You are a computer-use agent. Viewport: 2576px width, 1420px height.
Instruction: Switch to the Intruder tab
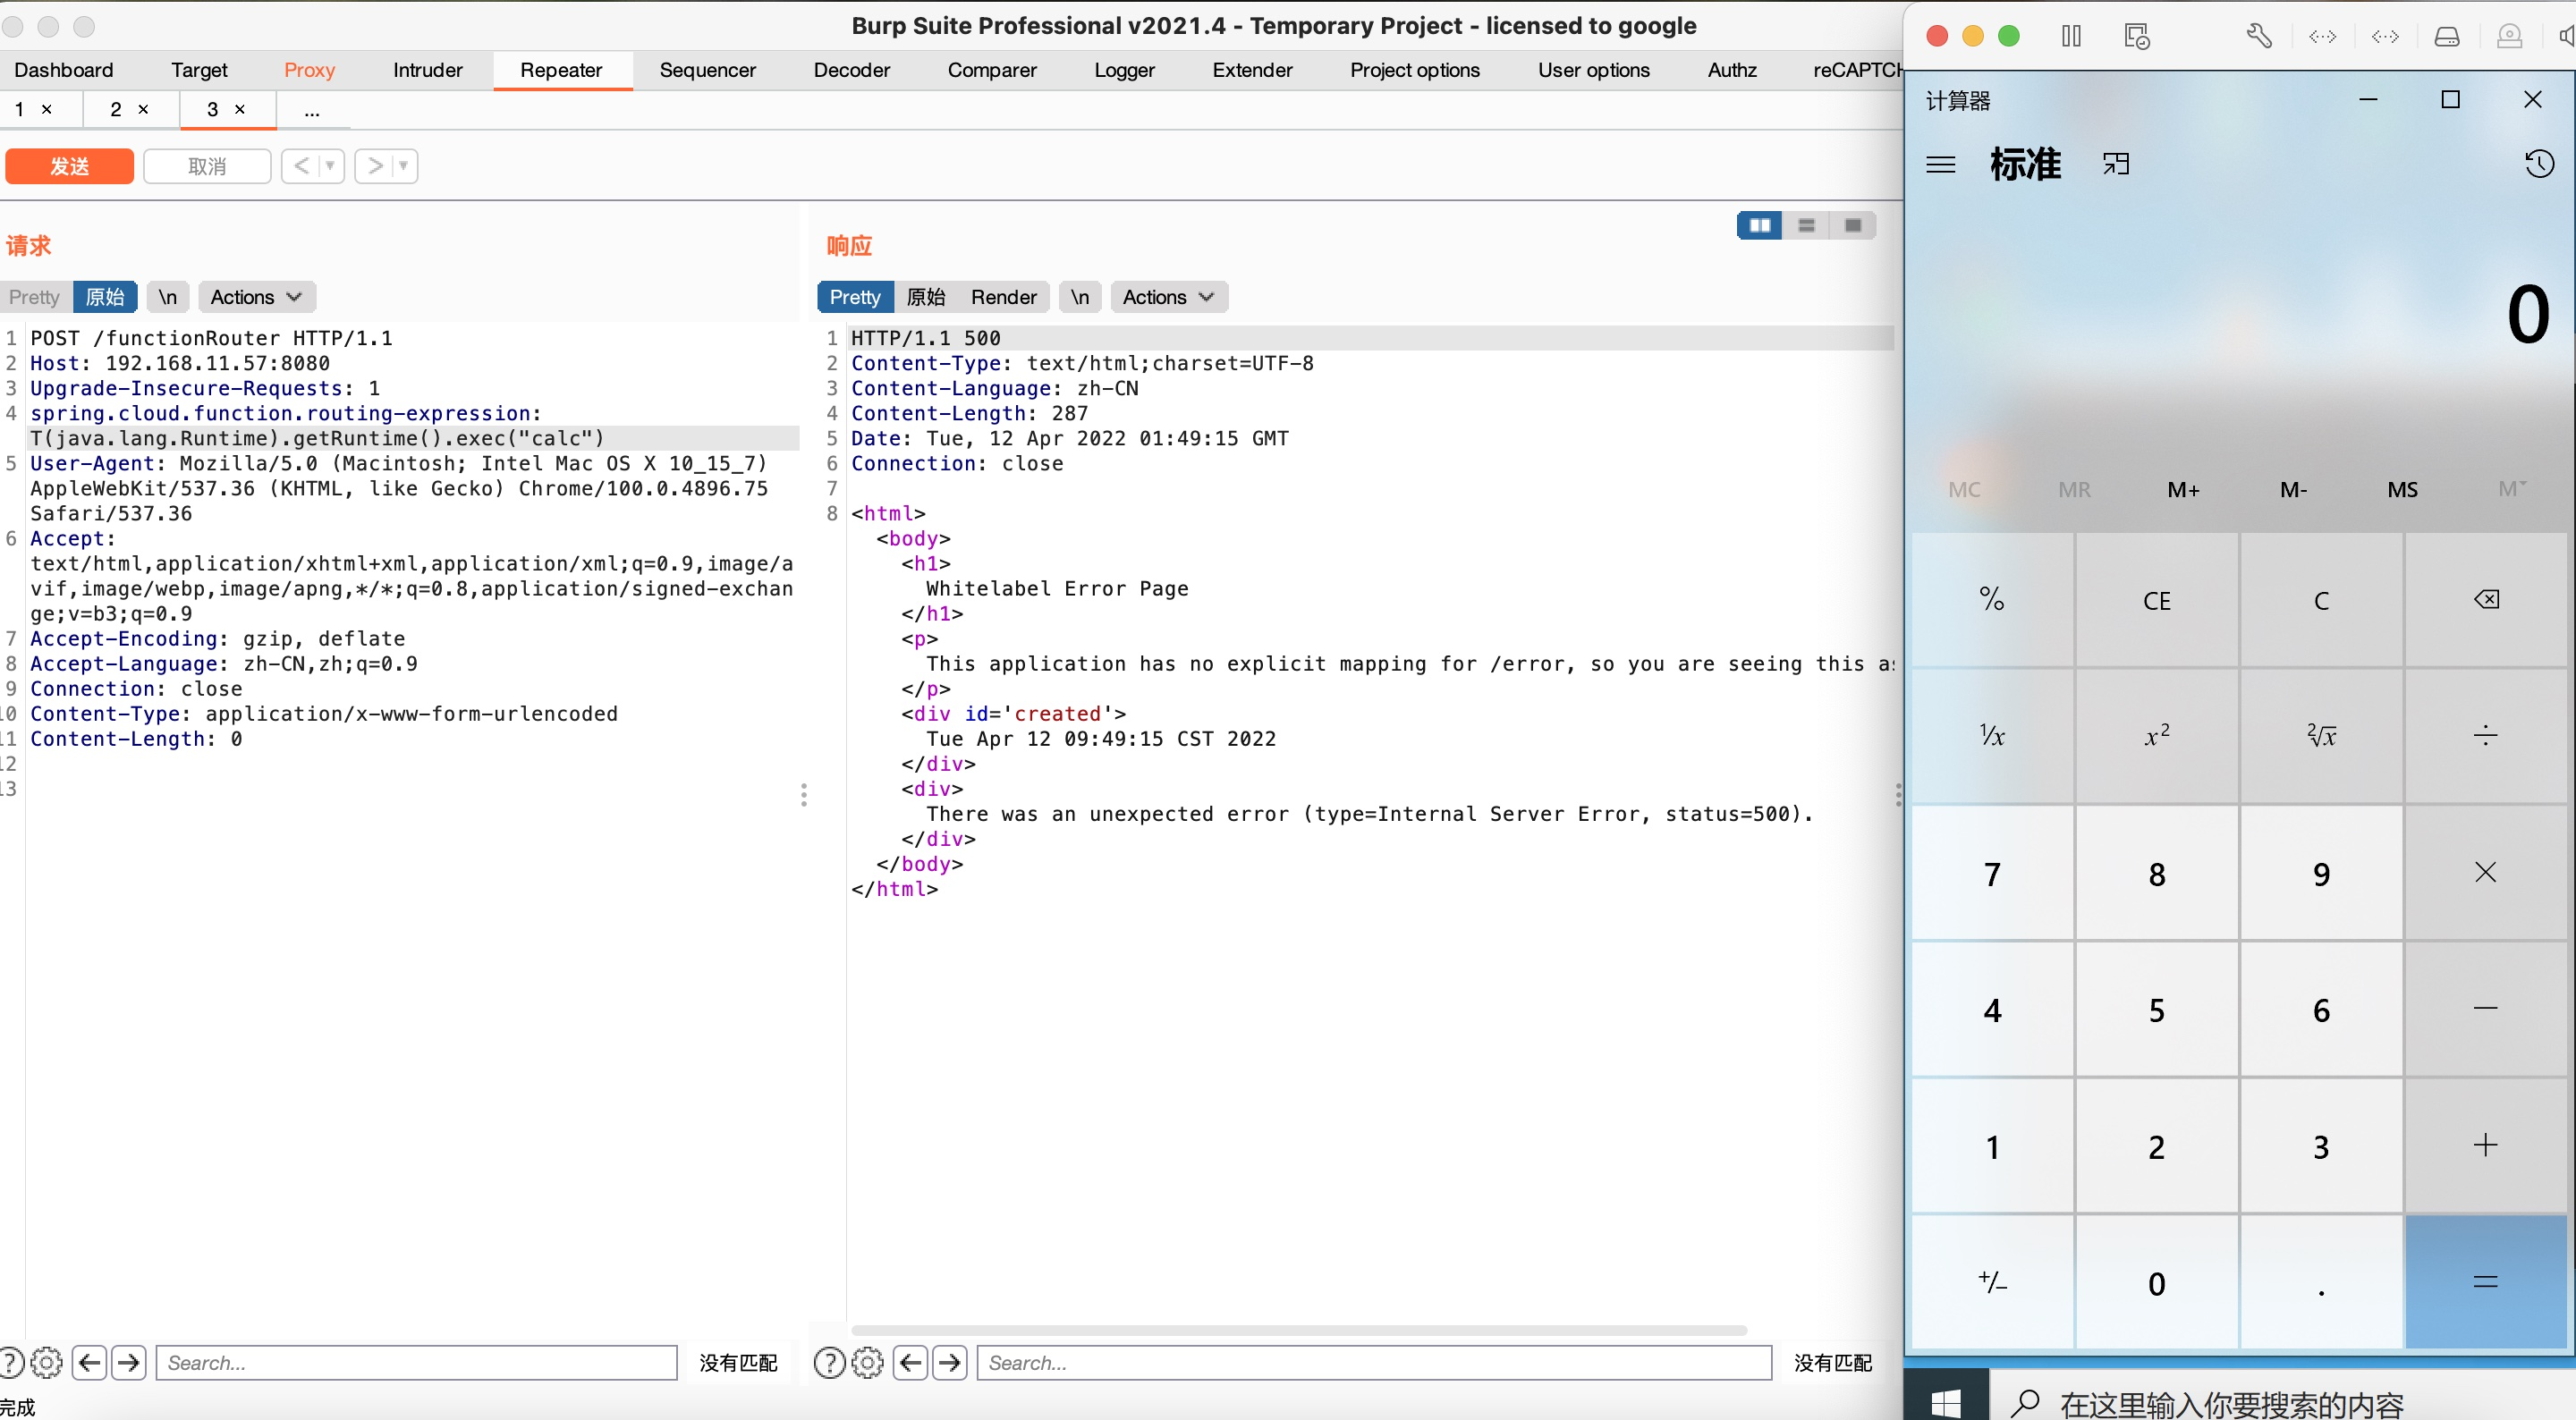click(x=427, y=70)
